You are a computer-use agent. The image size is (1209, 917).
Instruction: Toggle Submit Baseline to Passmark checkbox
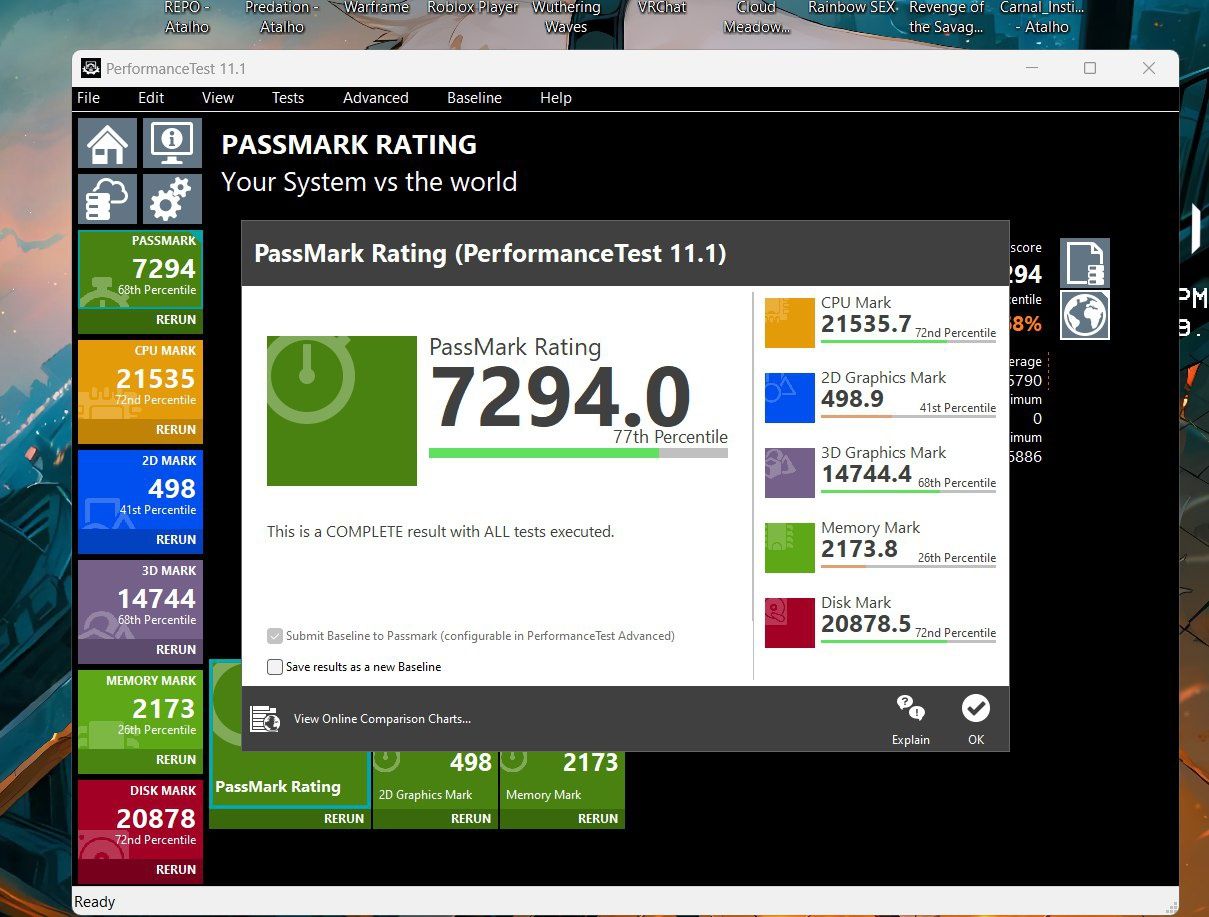(275, 636)
